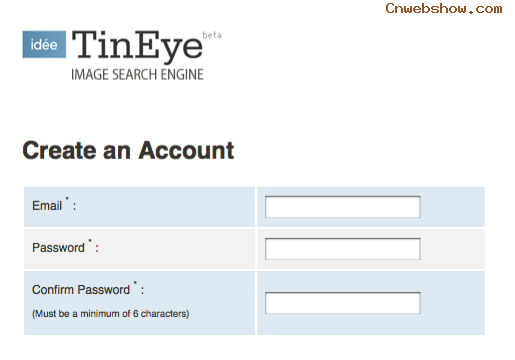Click empty cell area right of the Password input
Screen dimensions: 515x360
[452, 249]
